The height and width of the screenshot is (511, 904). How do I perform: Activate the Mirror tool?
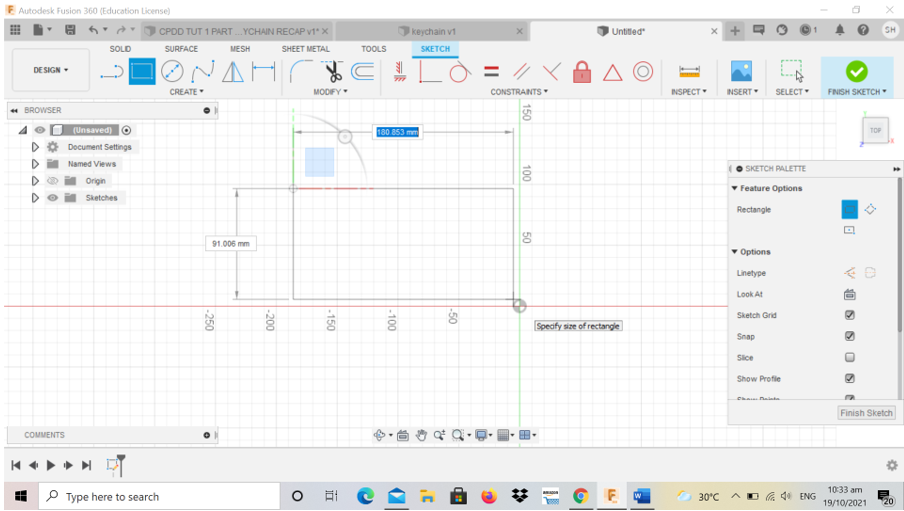click(233, 72)
